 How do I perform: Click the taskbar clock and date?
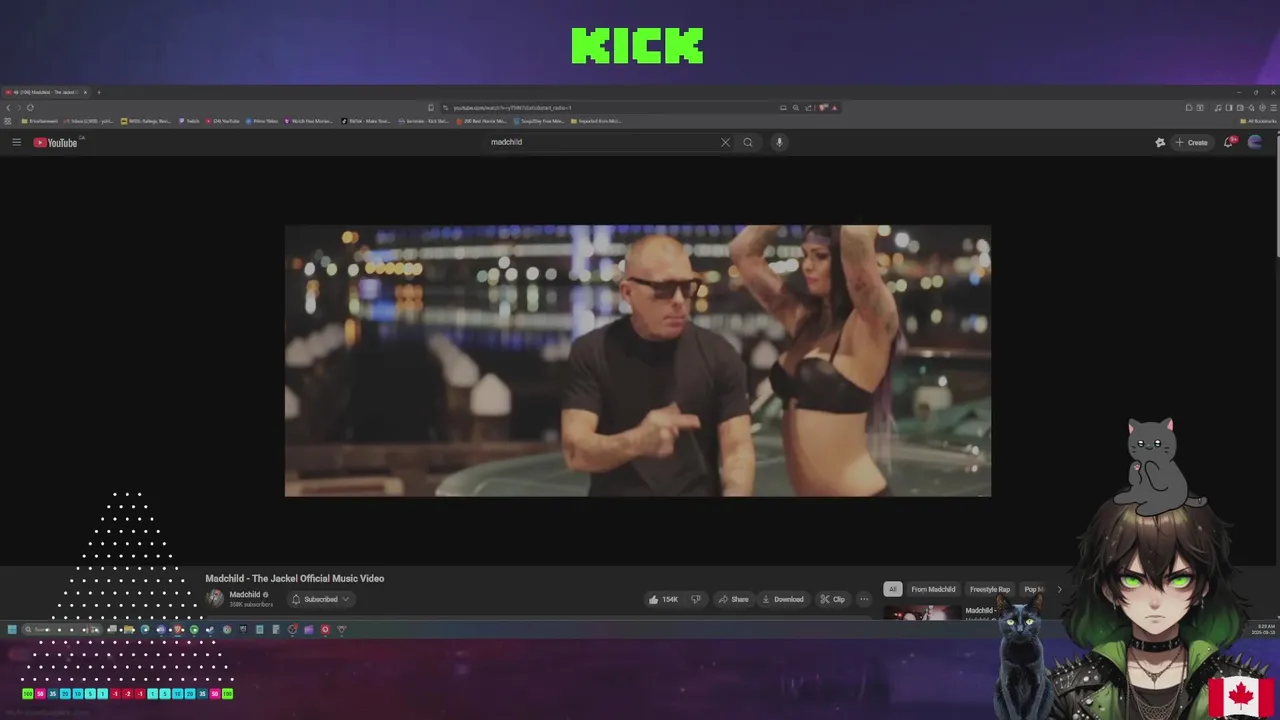(x=1263, y=629)
